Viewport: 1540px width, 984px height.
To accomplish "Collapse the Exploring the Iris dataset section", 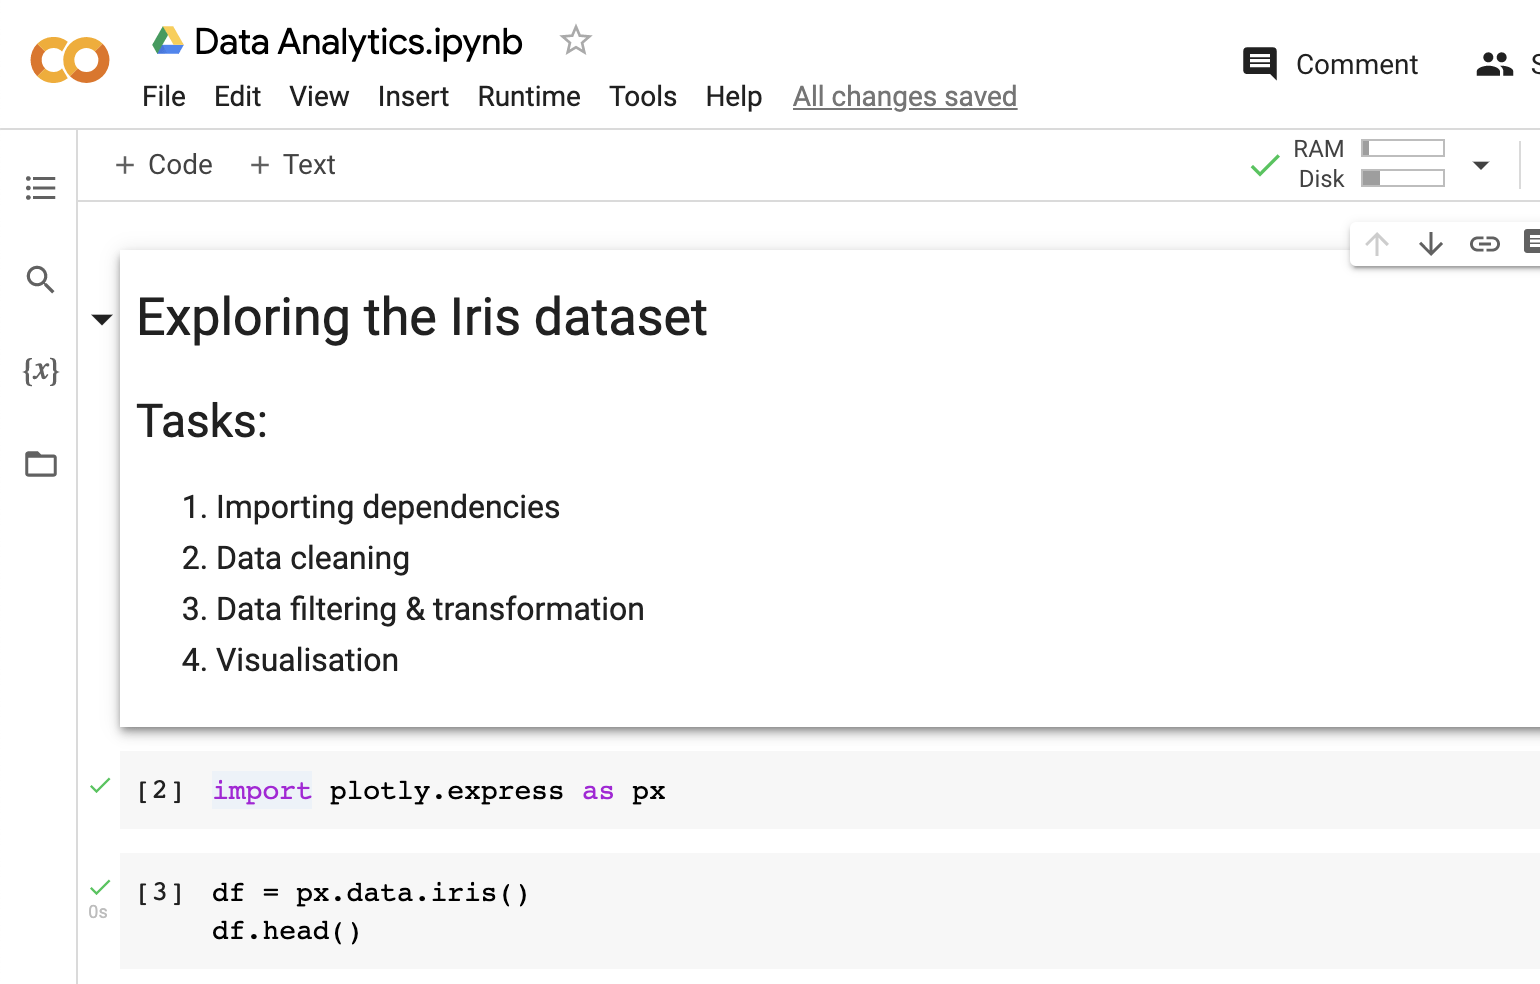I will 101,318.
